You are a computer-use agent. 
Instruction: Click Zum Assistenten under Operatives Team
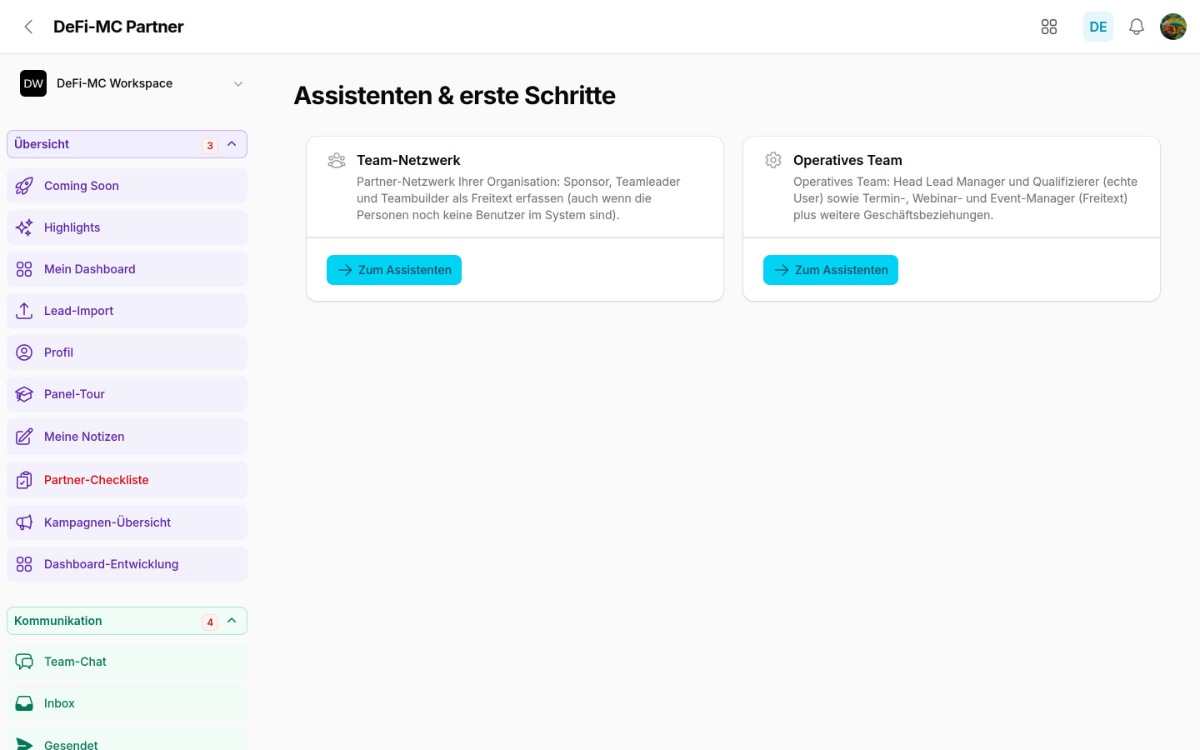click(x=830, y=270)
